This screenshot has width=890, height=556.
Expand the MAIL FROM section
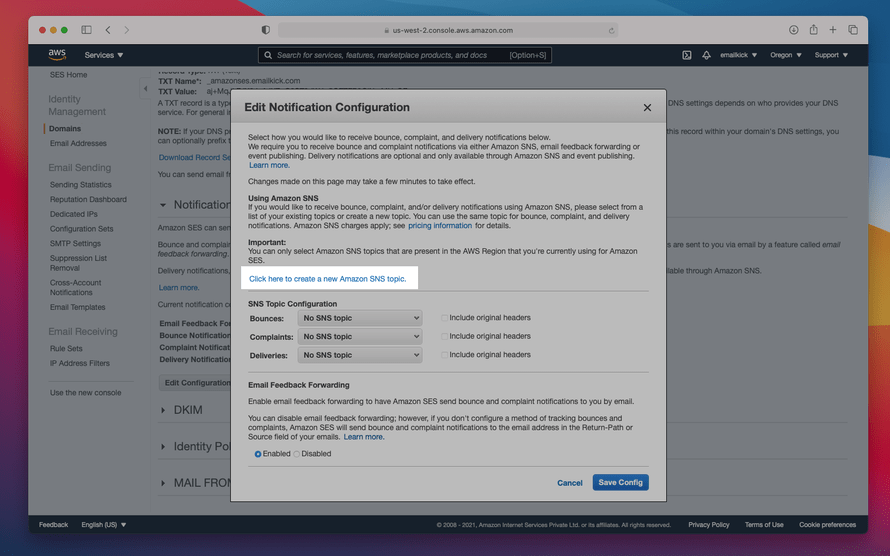tap(163, 483)
